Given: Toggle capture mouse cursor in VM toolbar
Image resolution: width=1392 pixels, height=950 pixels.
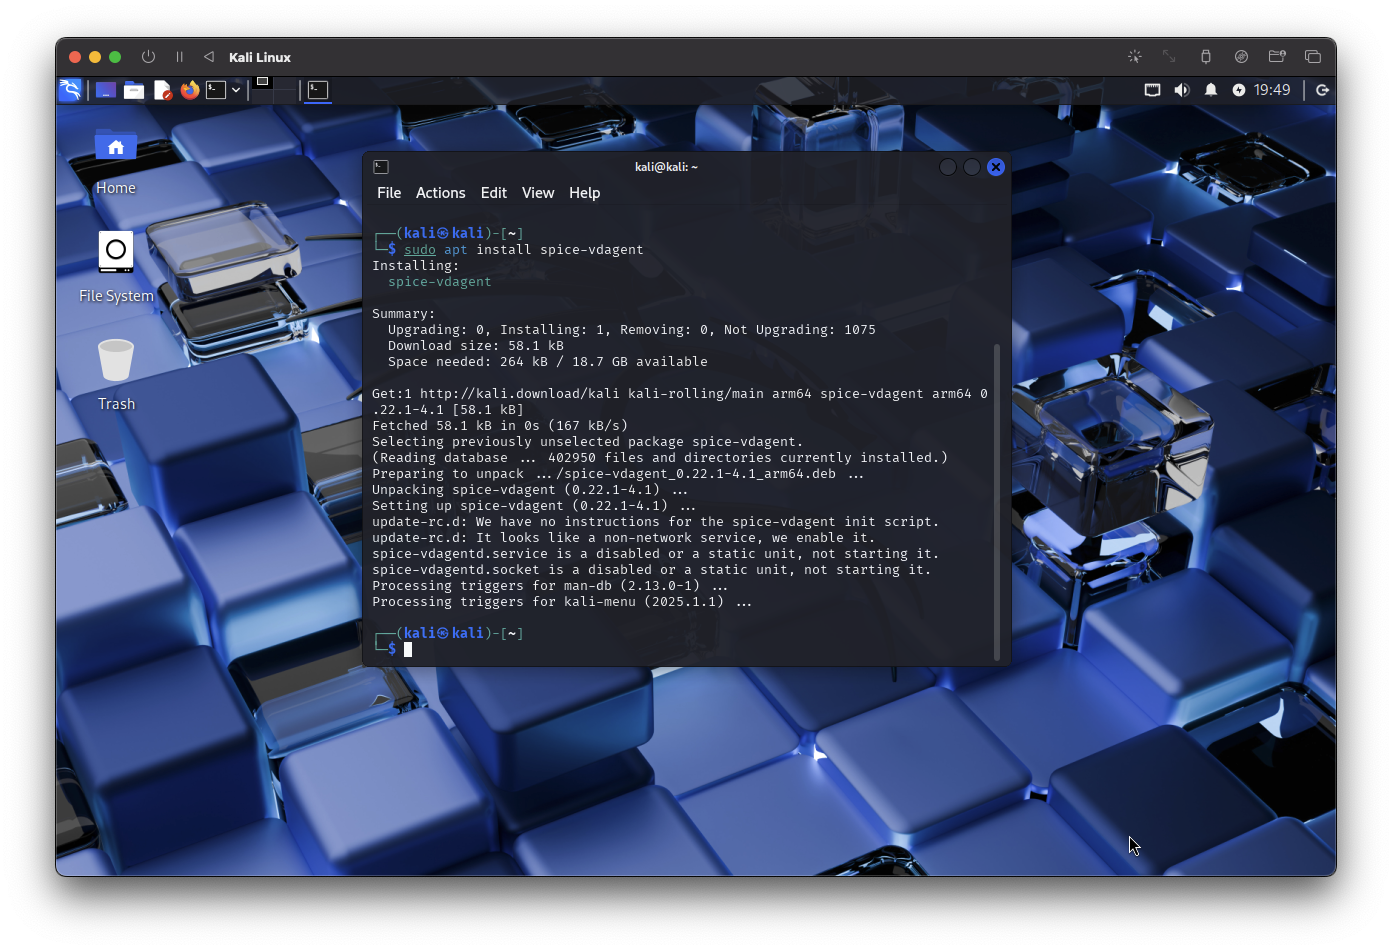Looking at the screenshot, I should (1134, 57).
